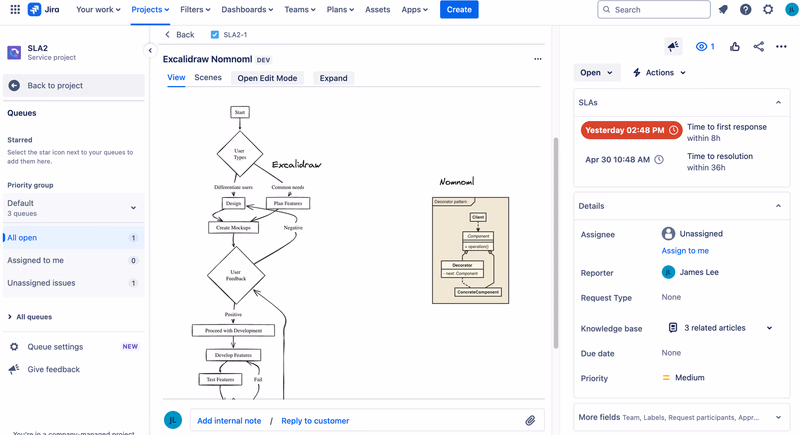Click the Yesterday 02:48 PM SLA badge
The image size is (800, 435).
click(632, 130)
